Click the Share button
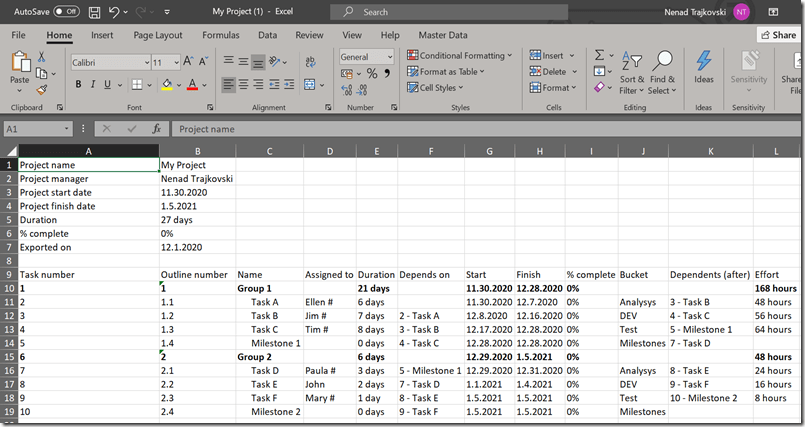The image size is (805, 427). coord(777,35)
